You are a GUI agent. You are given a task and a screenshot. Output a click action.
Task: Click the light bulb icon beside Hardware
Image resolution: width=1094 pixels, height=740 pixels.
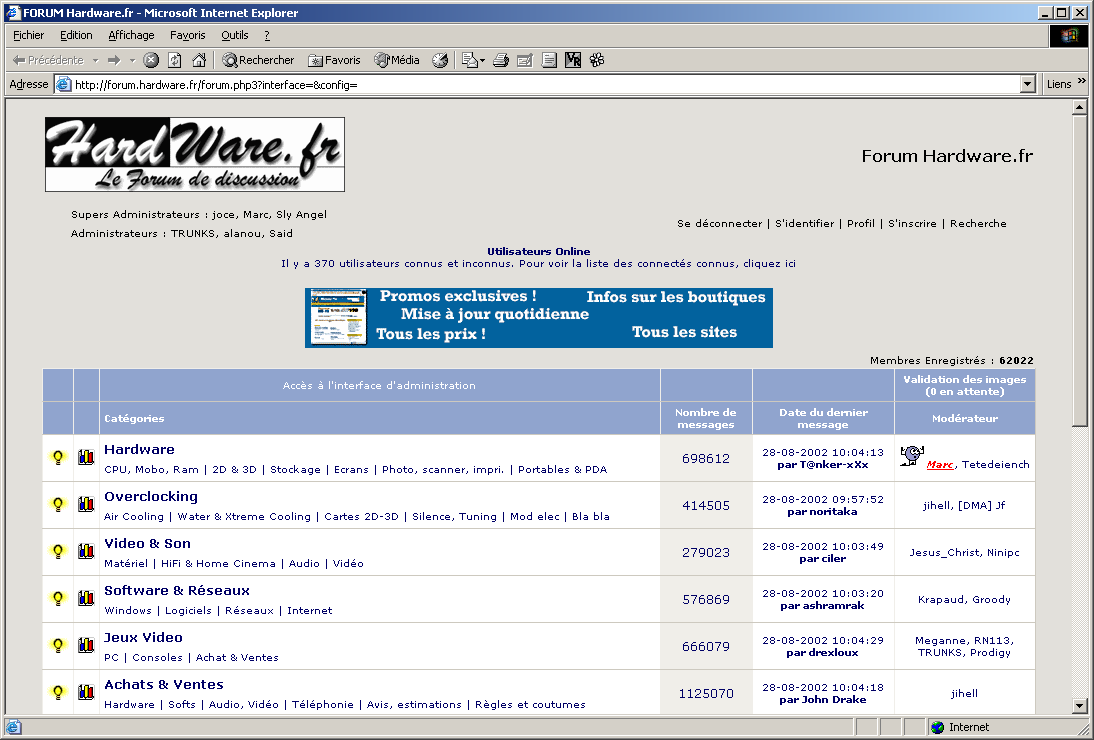pyautogui.click(x=58, y=458)
